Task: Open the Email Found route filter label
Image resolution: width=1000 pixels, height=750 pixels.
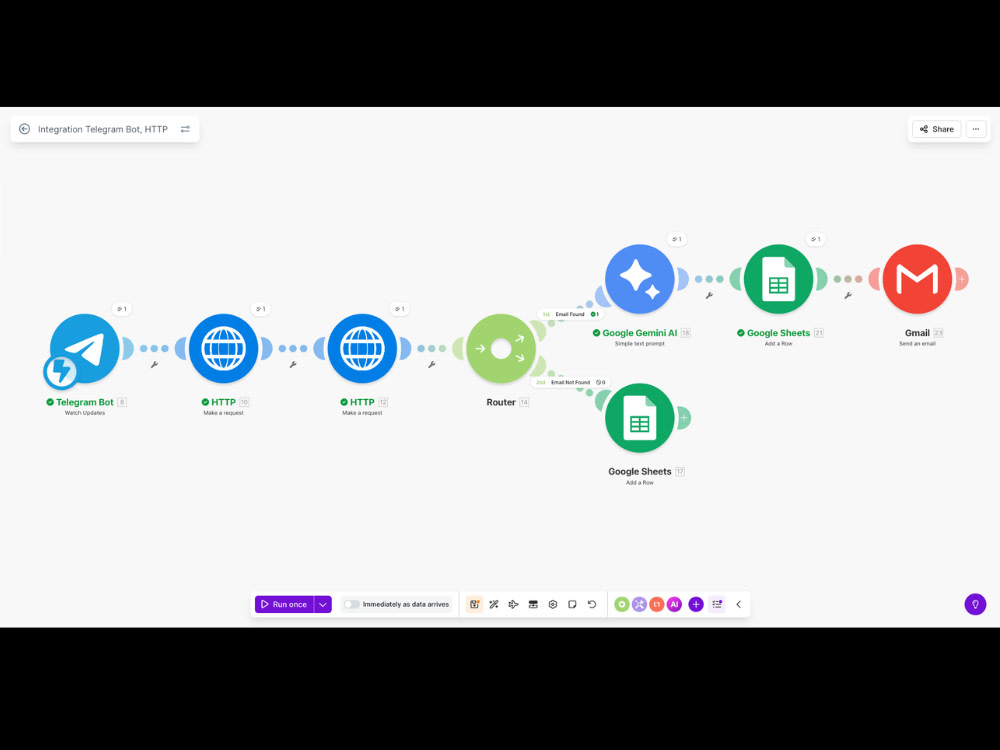Action: (x=570, y=314)
